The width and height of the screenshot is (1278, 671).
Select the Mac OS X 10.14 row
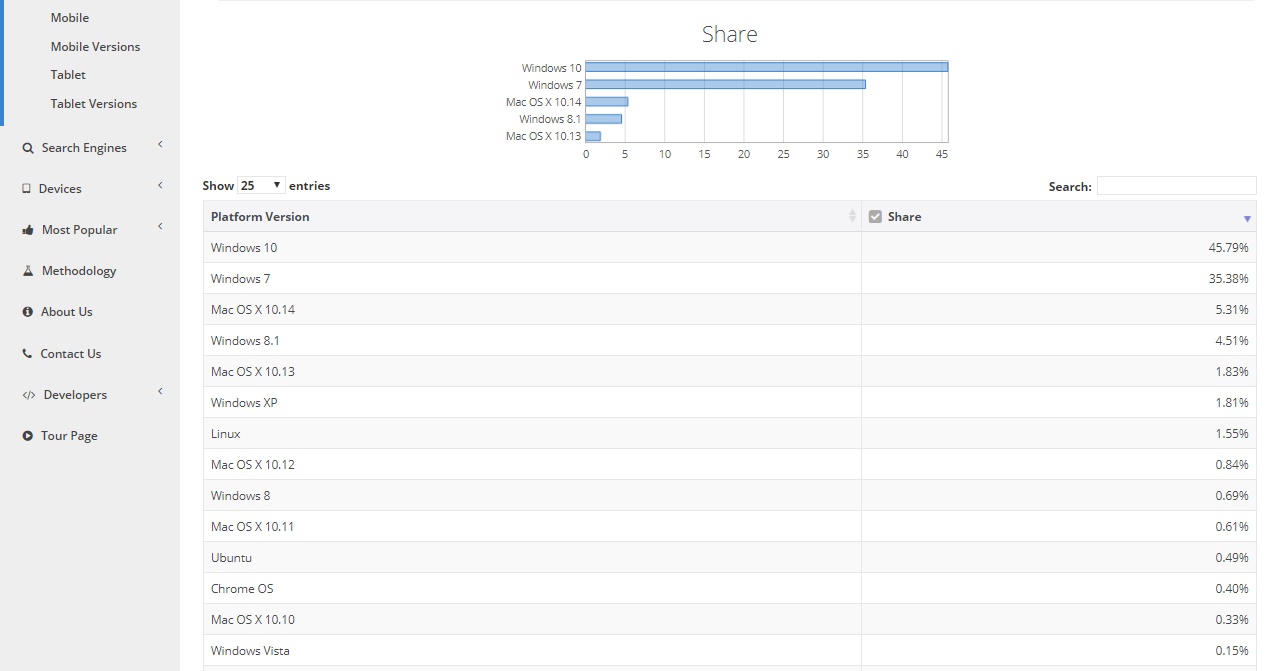730,310
